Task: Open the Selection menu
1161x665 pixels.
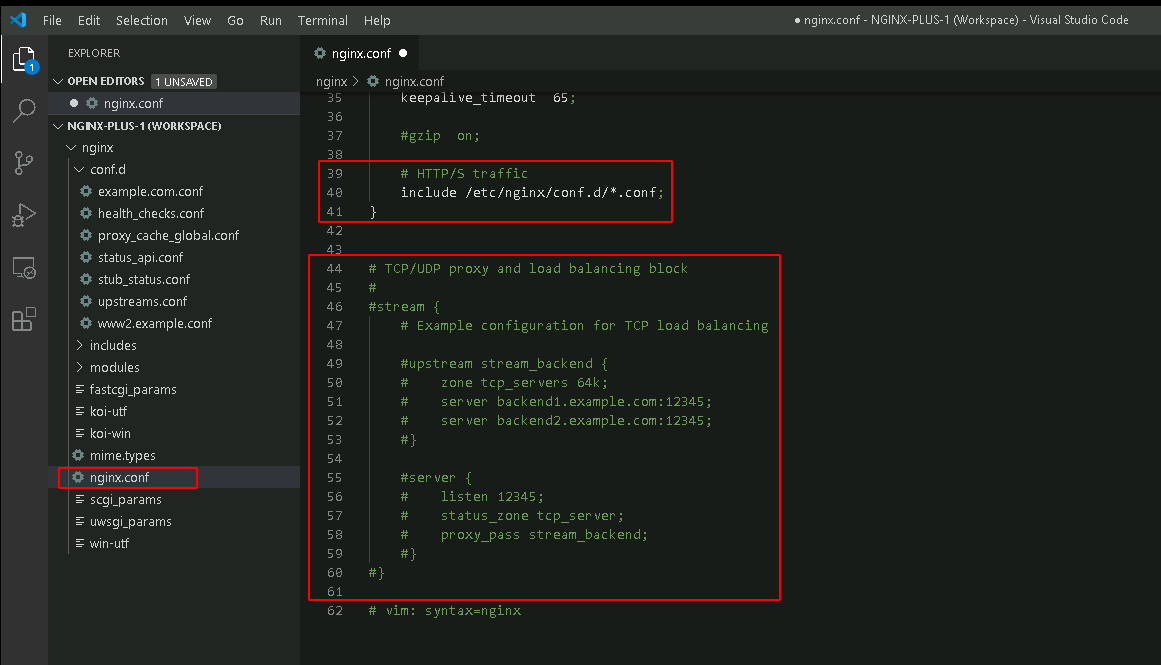Action: tap(141, 21)
